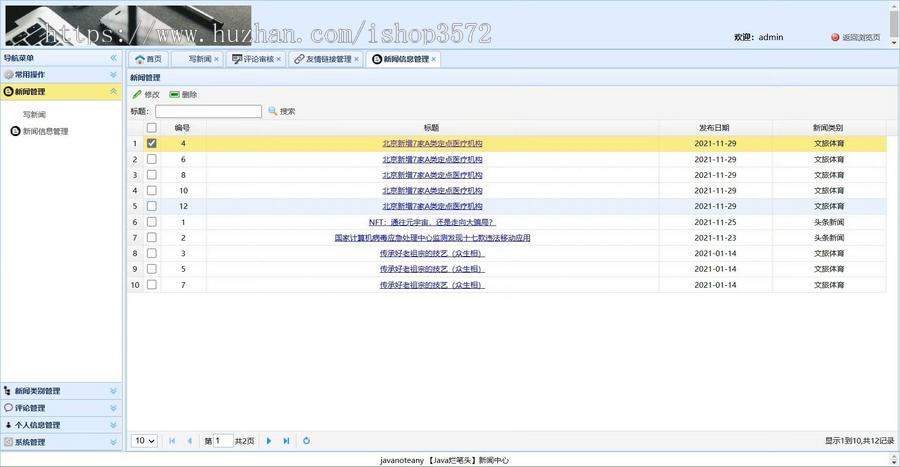Go to next page arrow icon
This screenshot has height=467, width=900.
pos(269,441)
